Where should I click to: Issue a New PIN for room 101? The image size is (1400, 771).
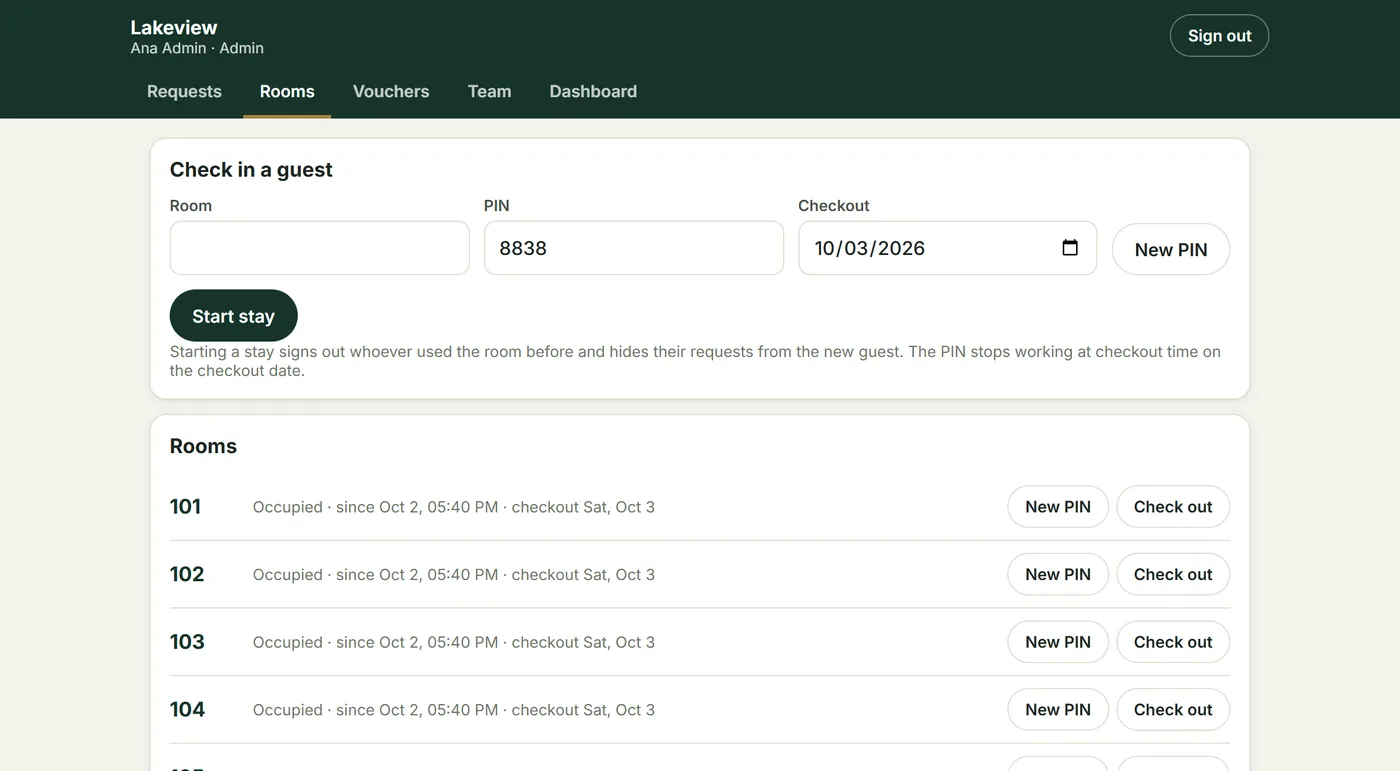click(x=1058, y=507)
